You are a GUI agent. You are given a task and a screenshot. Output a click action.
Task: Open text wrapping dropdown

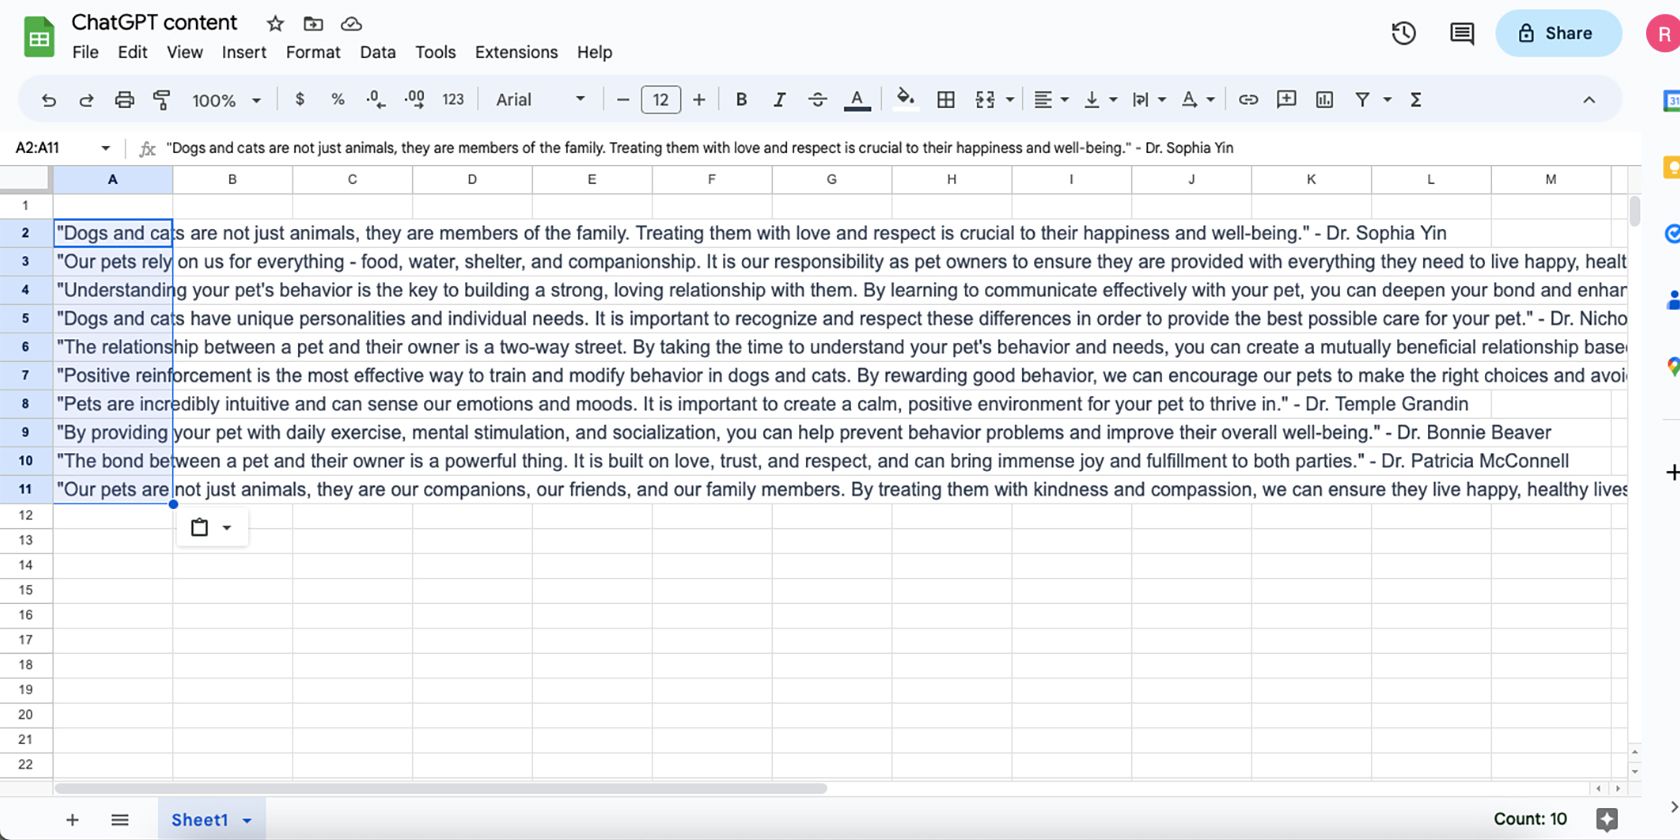(1149, 99)
